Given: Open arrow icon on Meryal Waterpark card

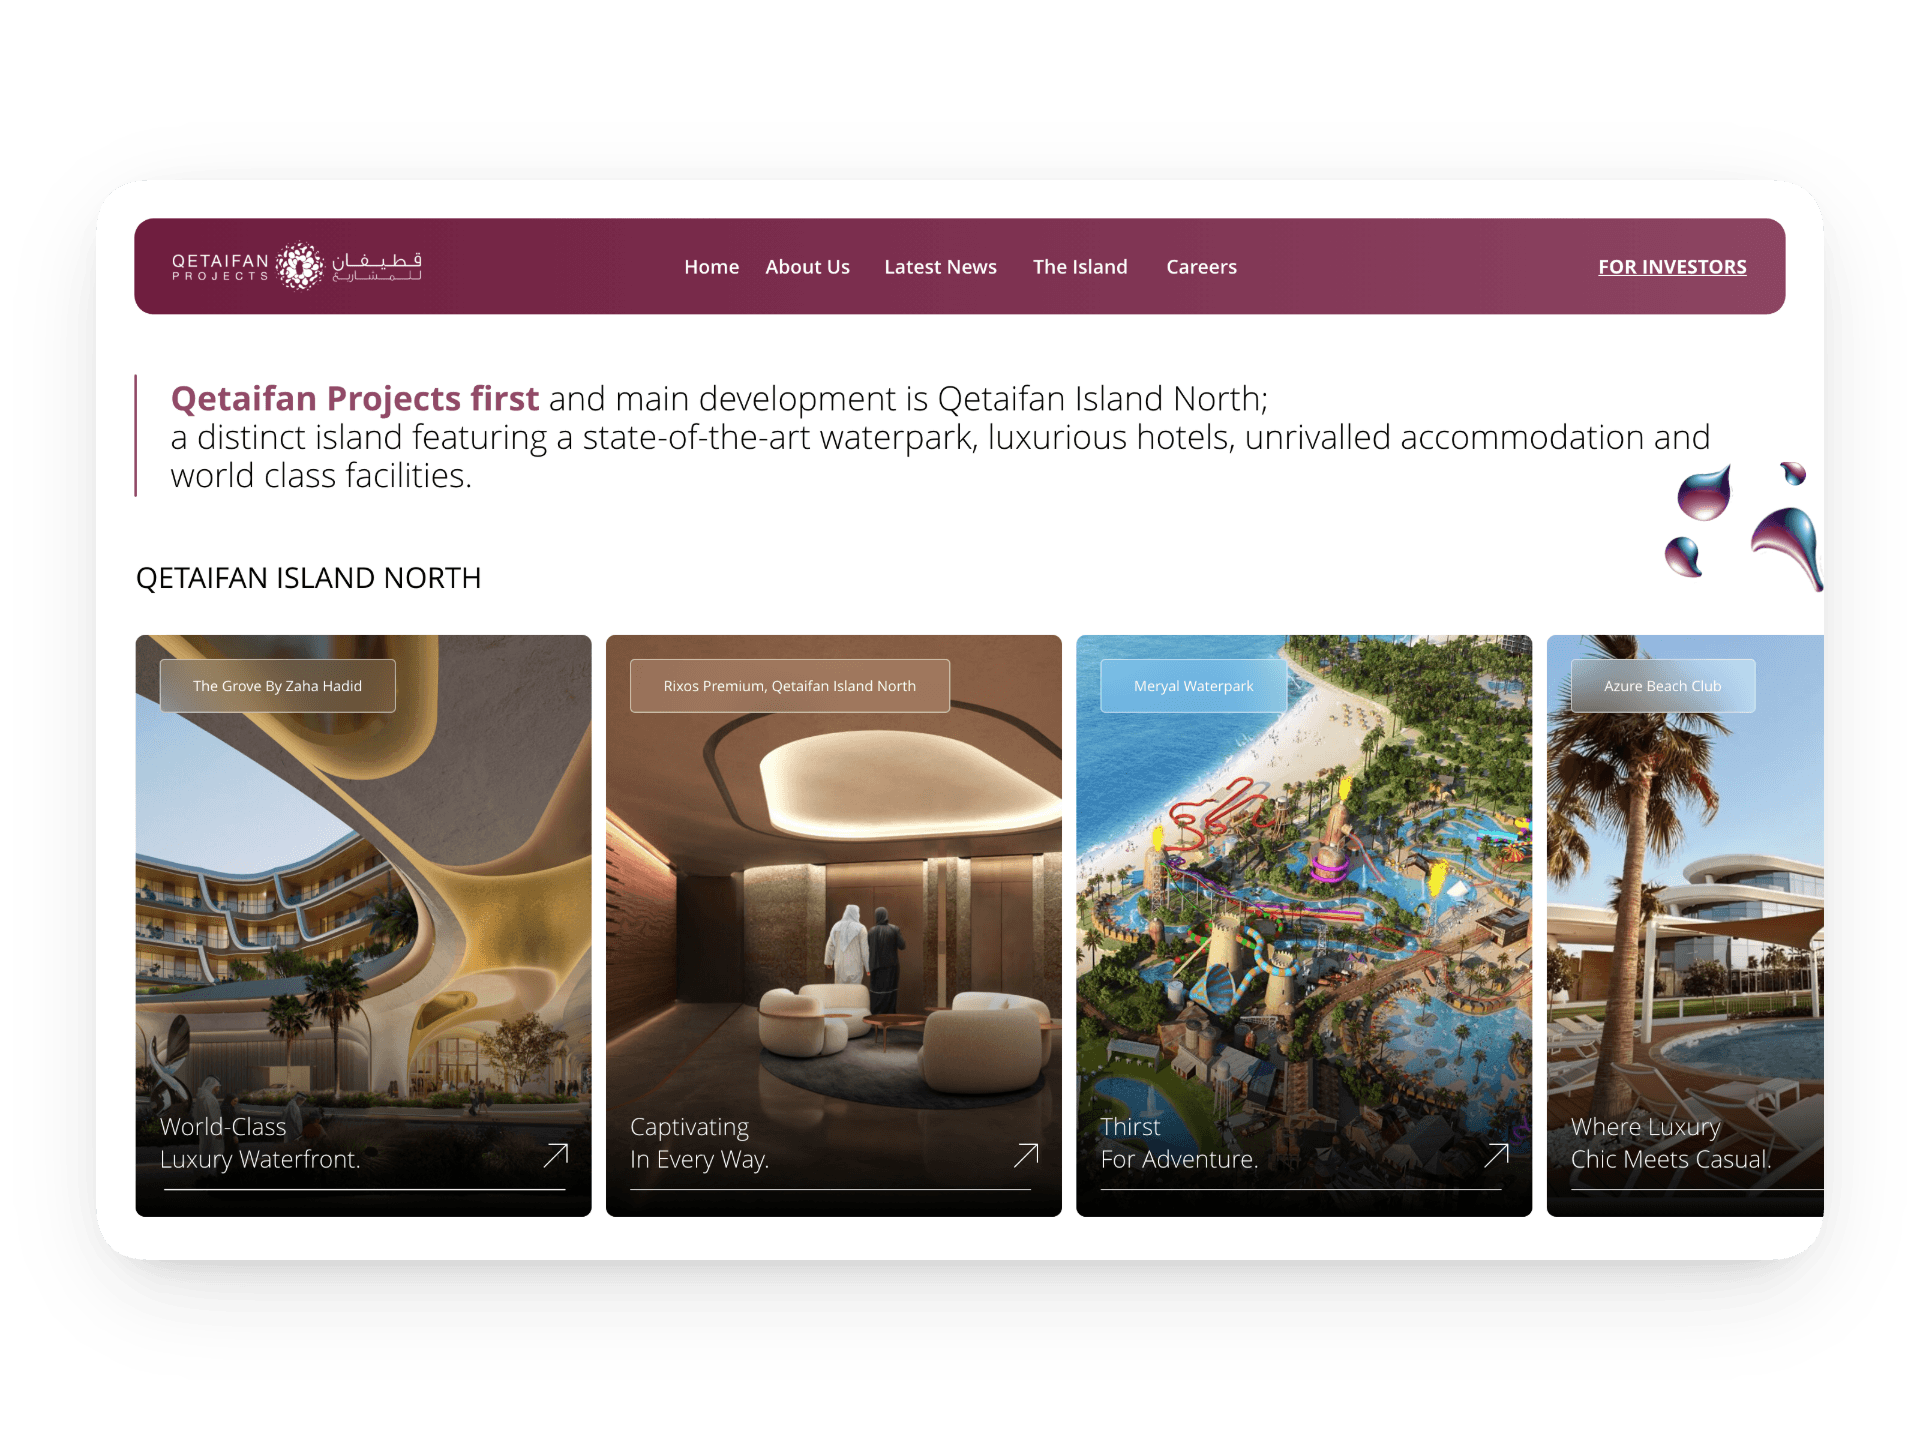Looking at the screenshot, I should pyautogui.click(x=1496, y=1155).
